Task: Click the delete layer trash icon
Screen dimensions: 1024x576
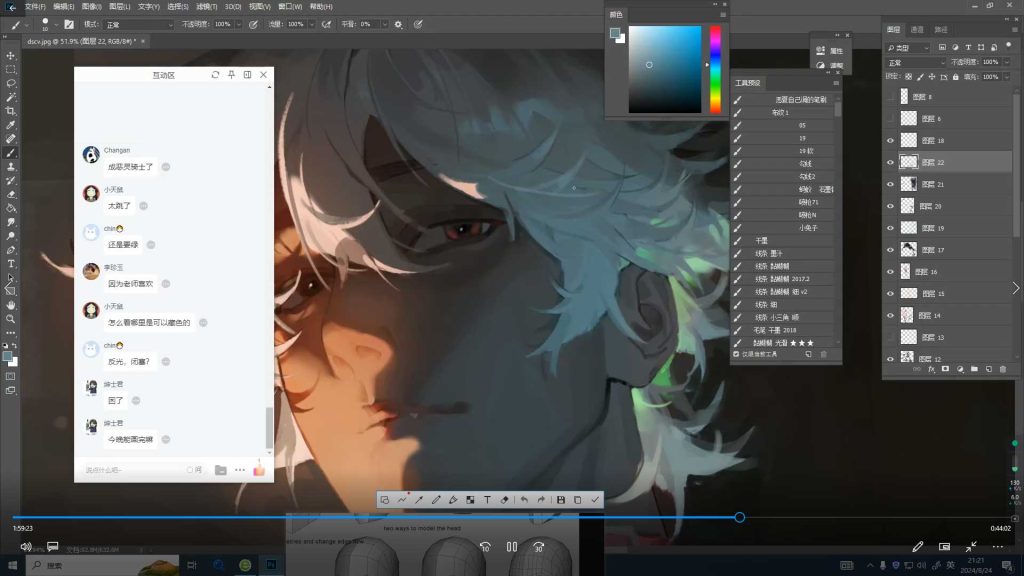Action: 1003,369
